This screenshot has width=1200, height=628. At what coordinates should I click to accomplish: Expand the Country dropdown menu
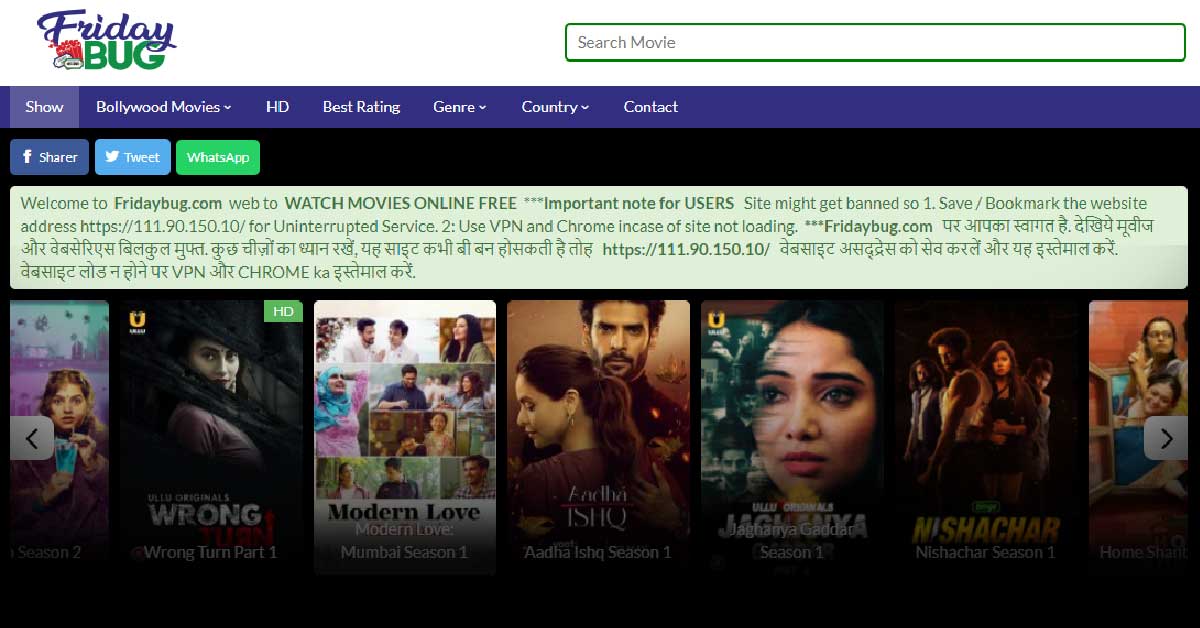click(x=555, y=107)
